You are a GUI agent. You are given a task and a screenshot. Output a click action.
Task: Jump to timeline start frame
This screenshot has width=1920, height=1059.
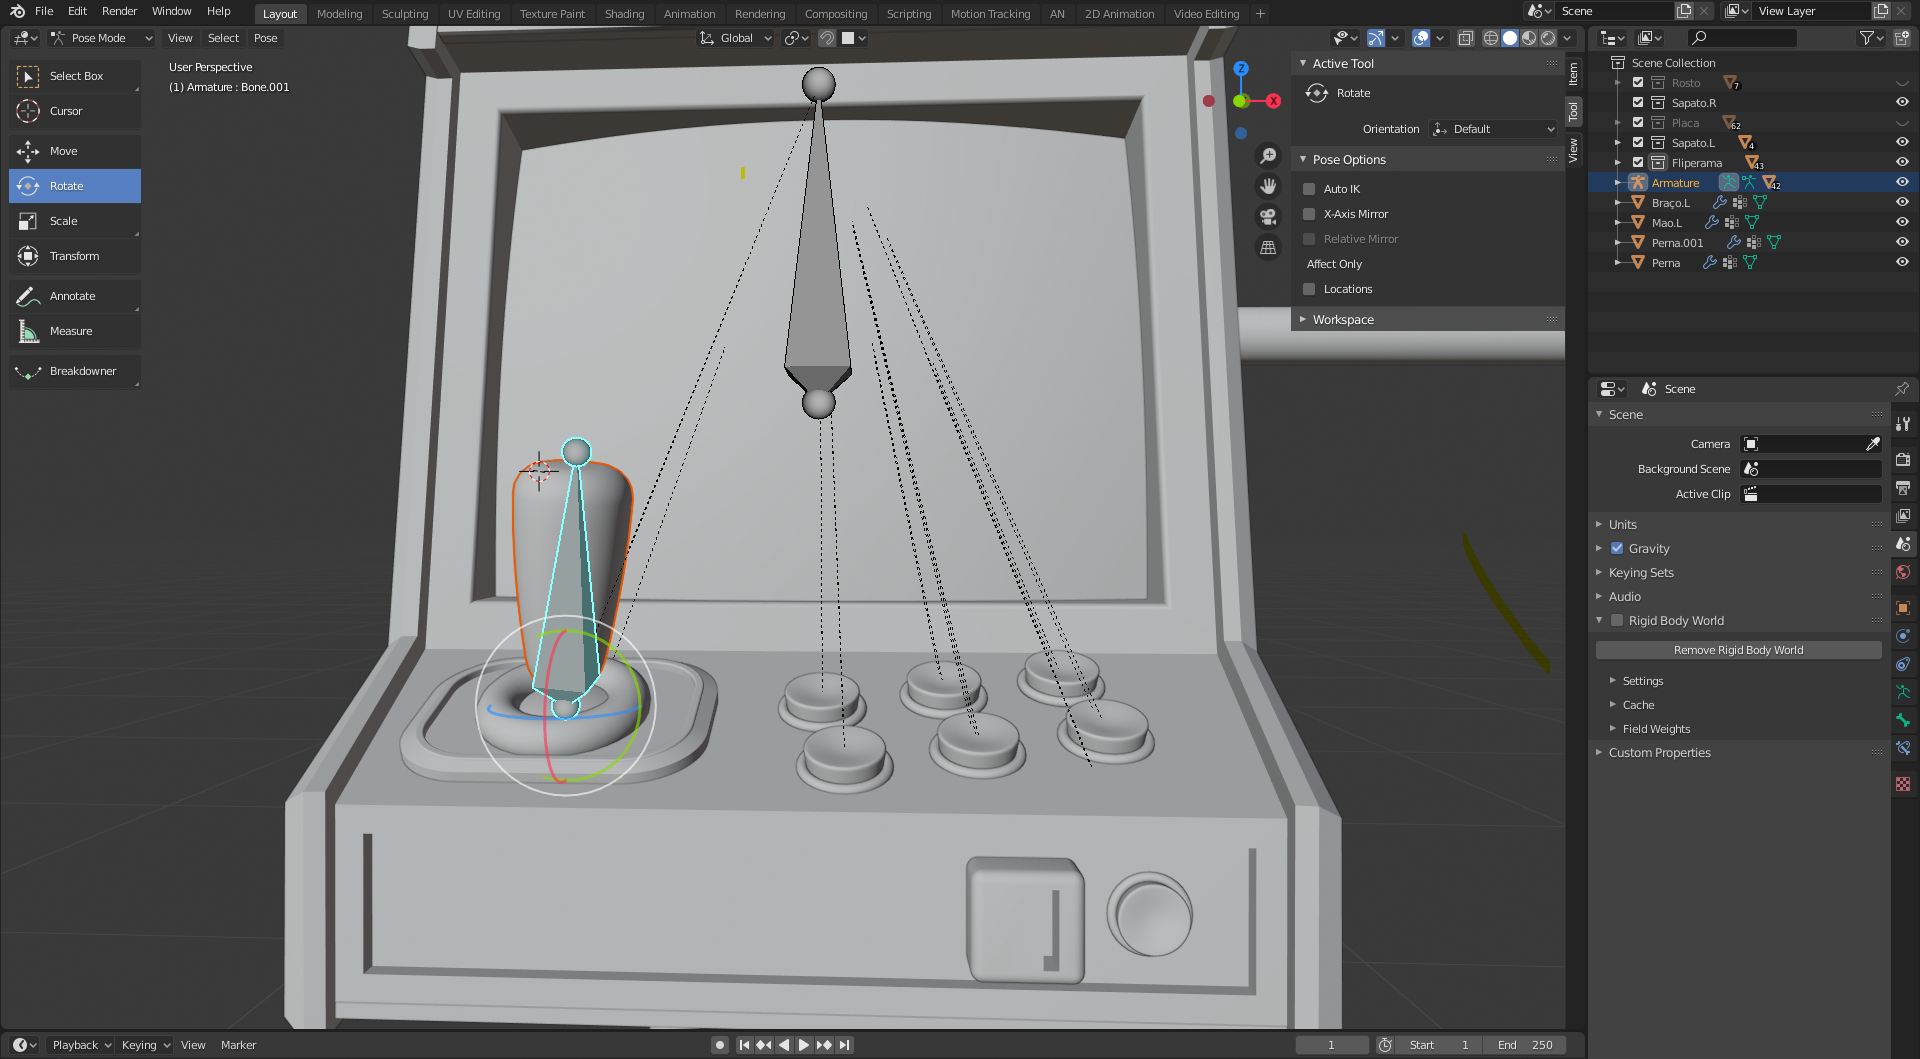click(744, 1045)
